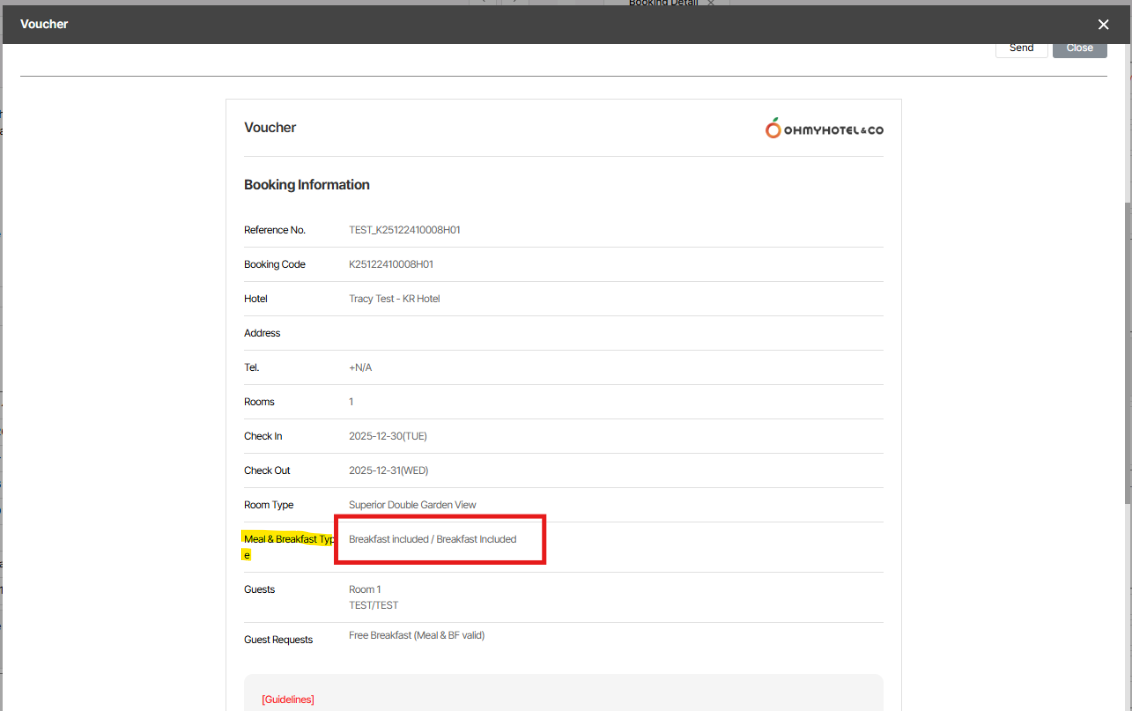Close the Voucher dialog with the X icon
1141x716 pixels.
pyautogui.click(x=1103, y=24)
